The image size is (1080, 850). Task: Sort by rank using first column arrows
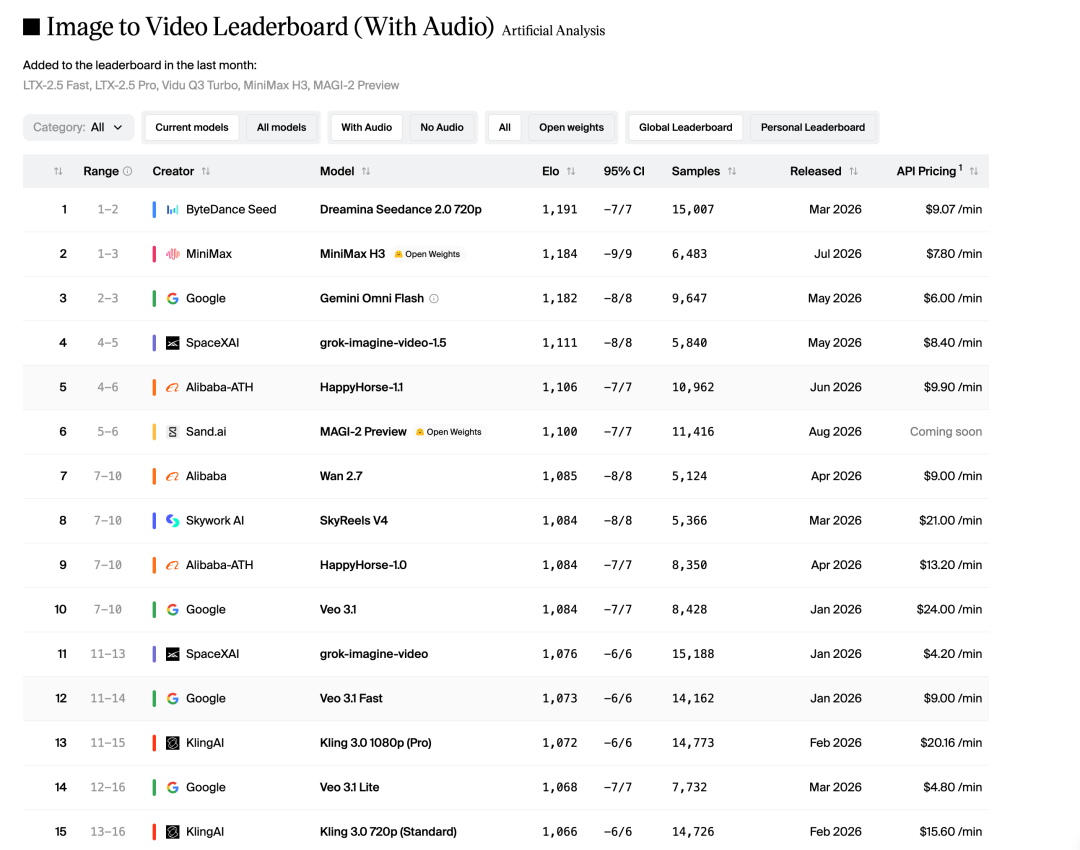click(58, 172)
